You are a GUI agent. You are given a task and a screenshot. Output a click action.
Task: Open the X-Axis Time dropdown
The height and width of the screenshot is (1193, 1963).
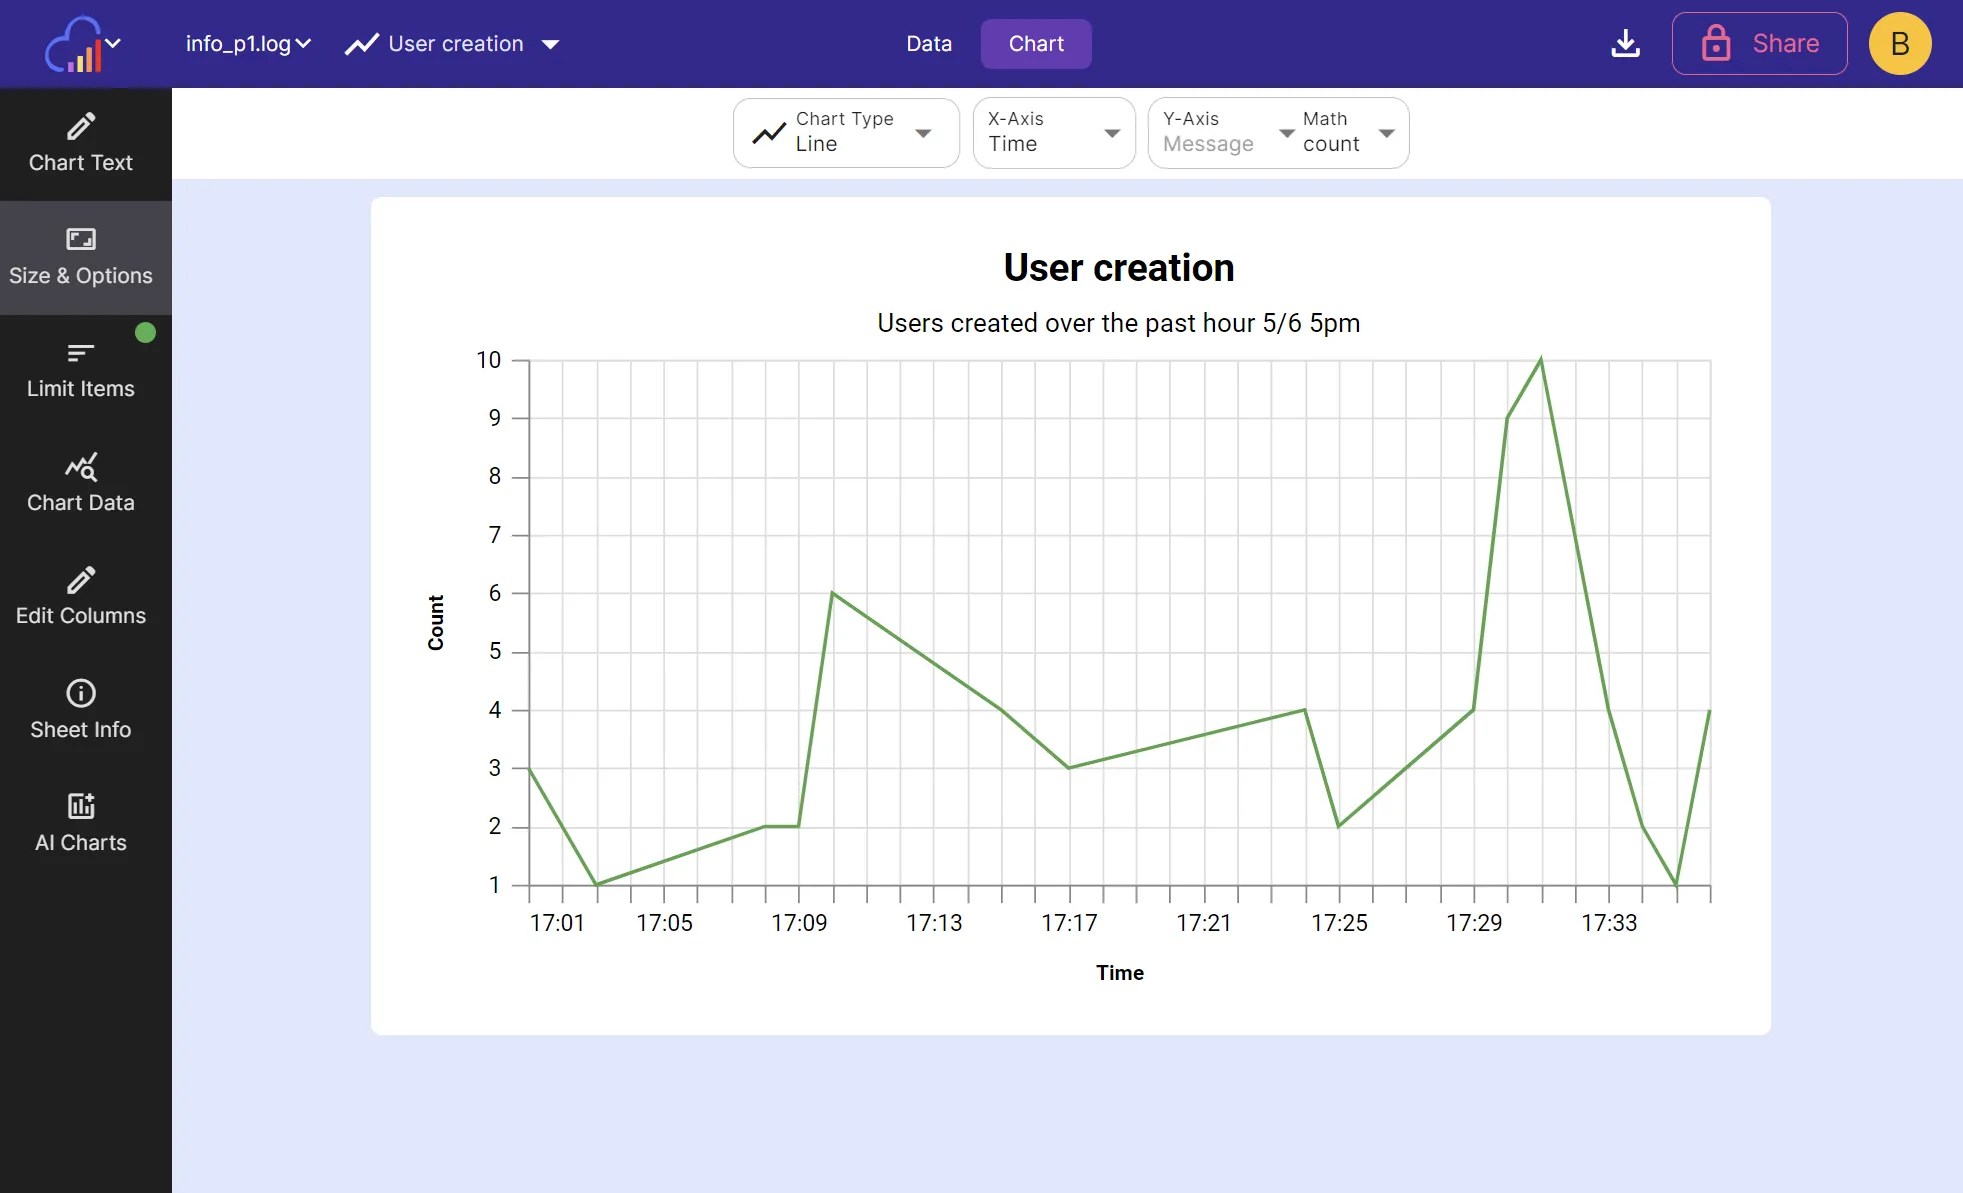(1053, 133)
